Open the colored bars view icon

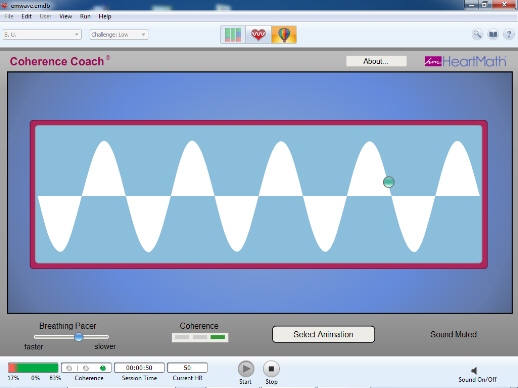click(233, 35)
